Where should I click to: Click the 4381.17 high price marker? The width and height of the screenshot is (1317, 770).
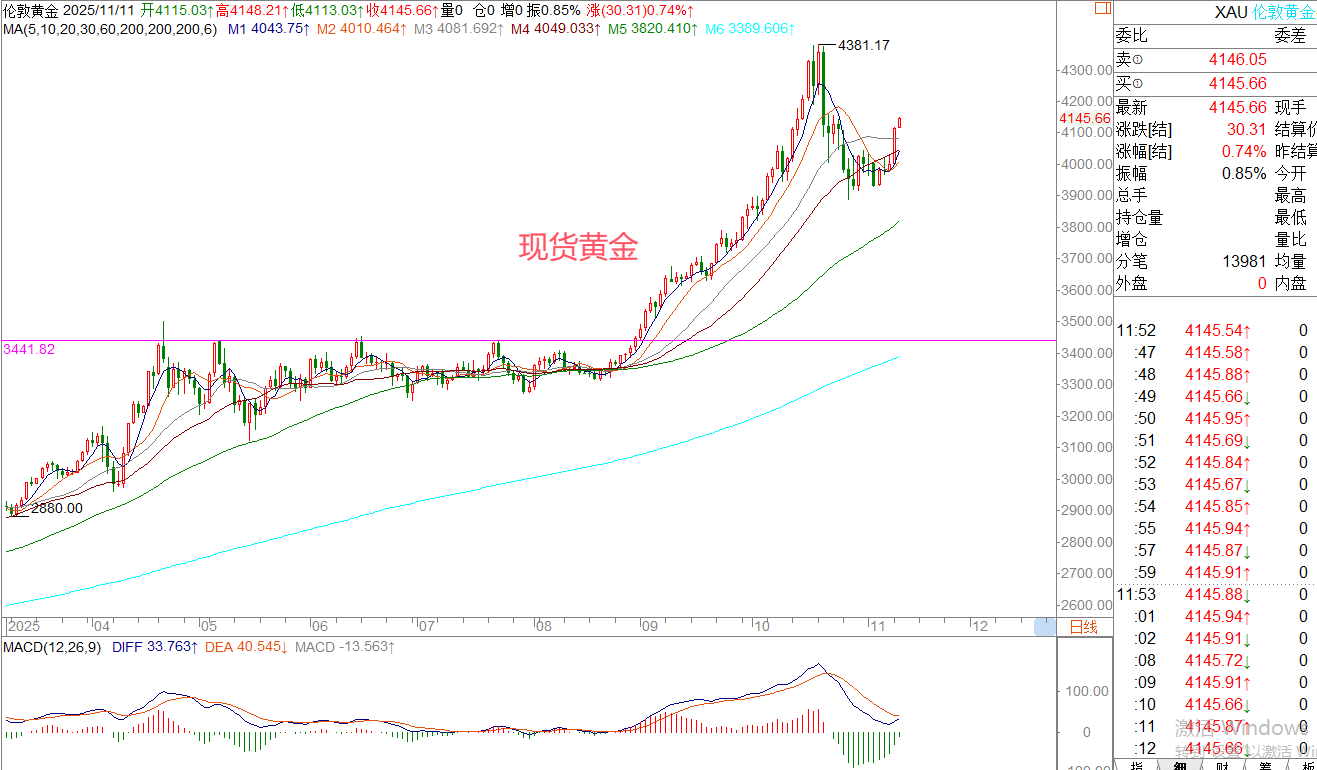coord(863,45)
